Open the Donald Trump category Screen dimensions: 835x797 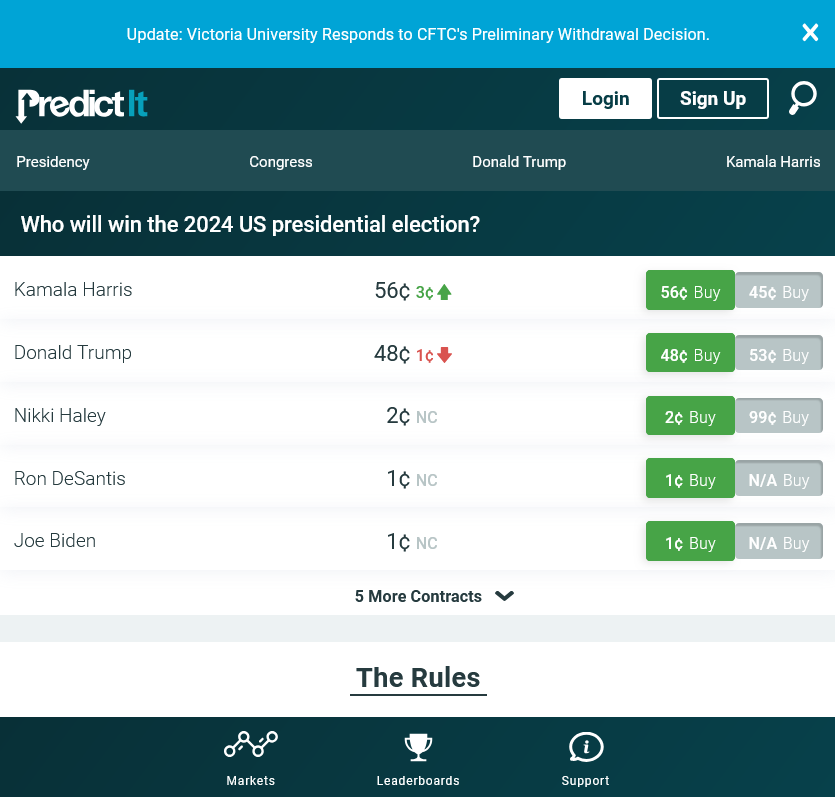pos(519,162)
